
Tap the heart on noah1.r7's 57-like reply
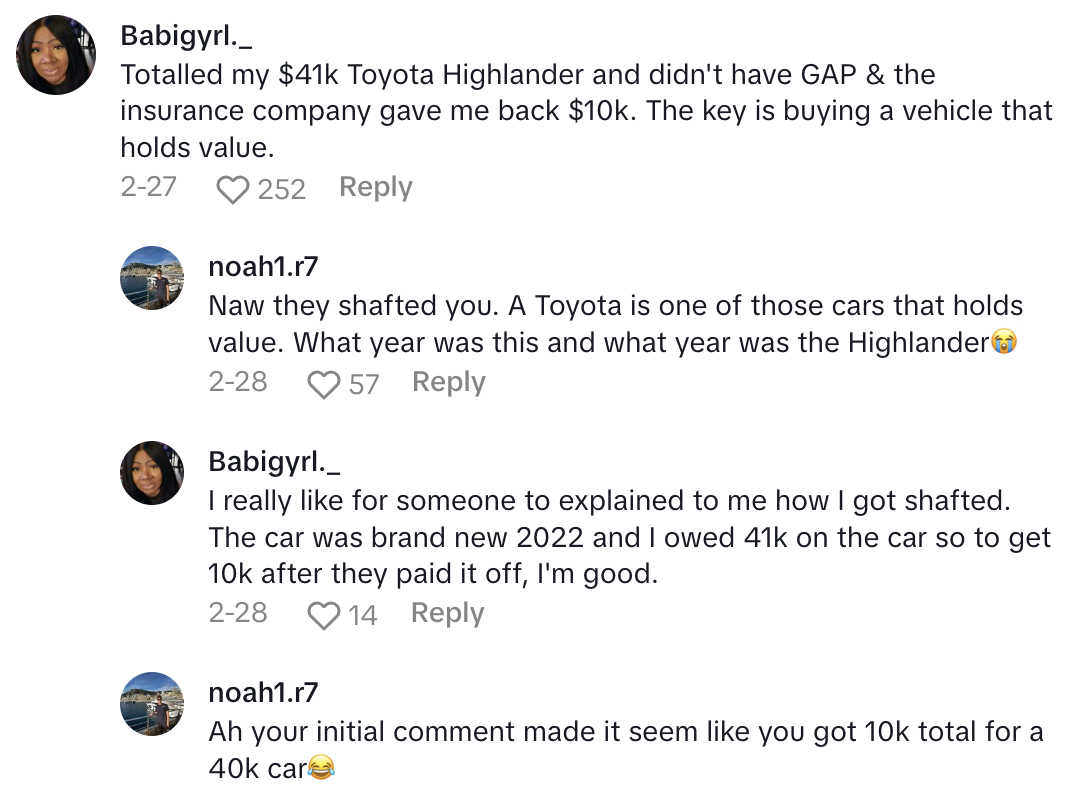click(323, 384)
